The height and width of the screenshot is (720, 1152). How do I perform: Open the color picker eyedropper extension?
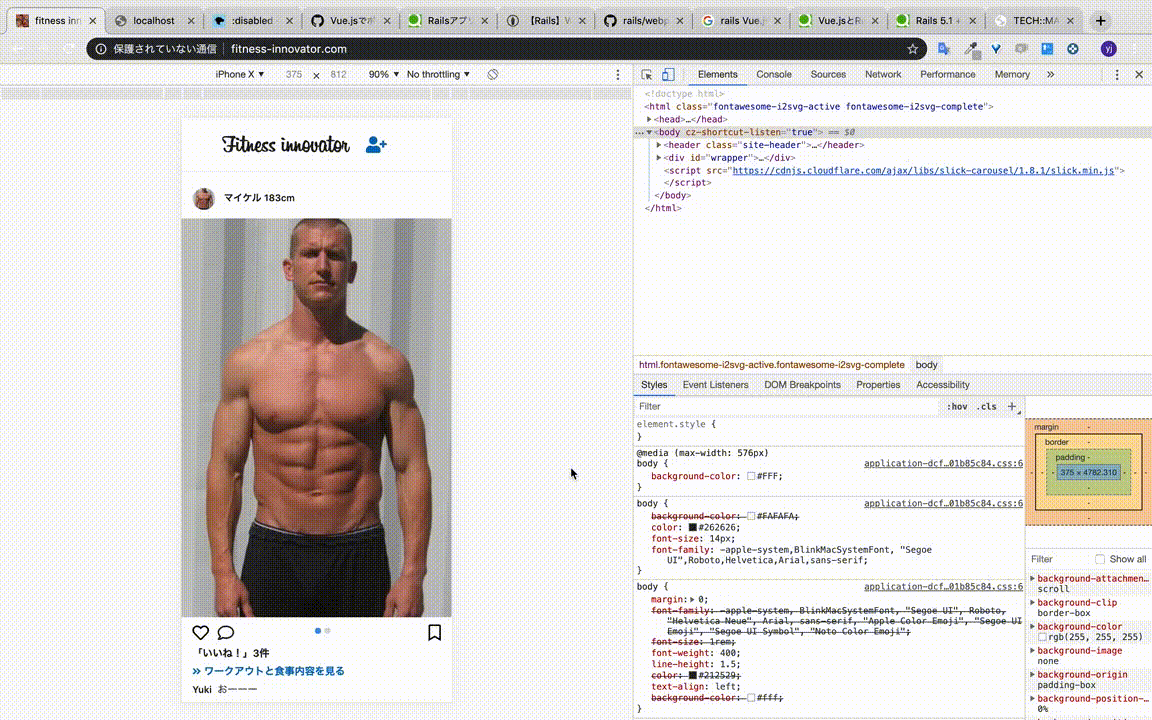971,49
